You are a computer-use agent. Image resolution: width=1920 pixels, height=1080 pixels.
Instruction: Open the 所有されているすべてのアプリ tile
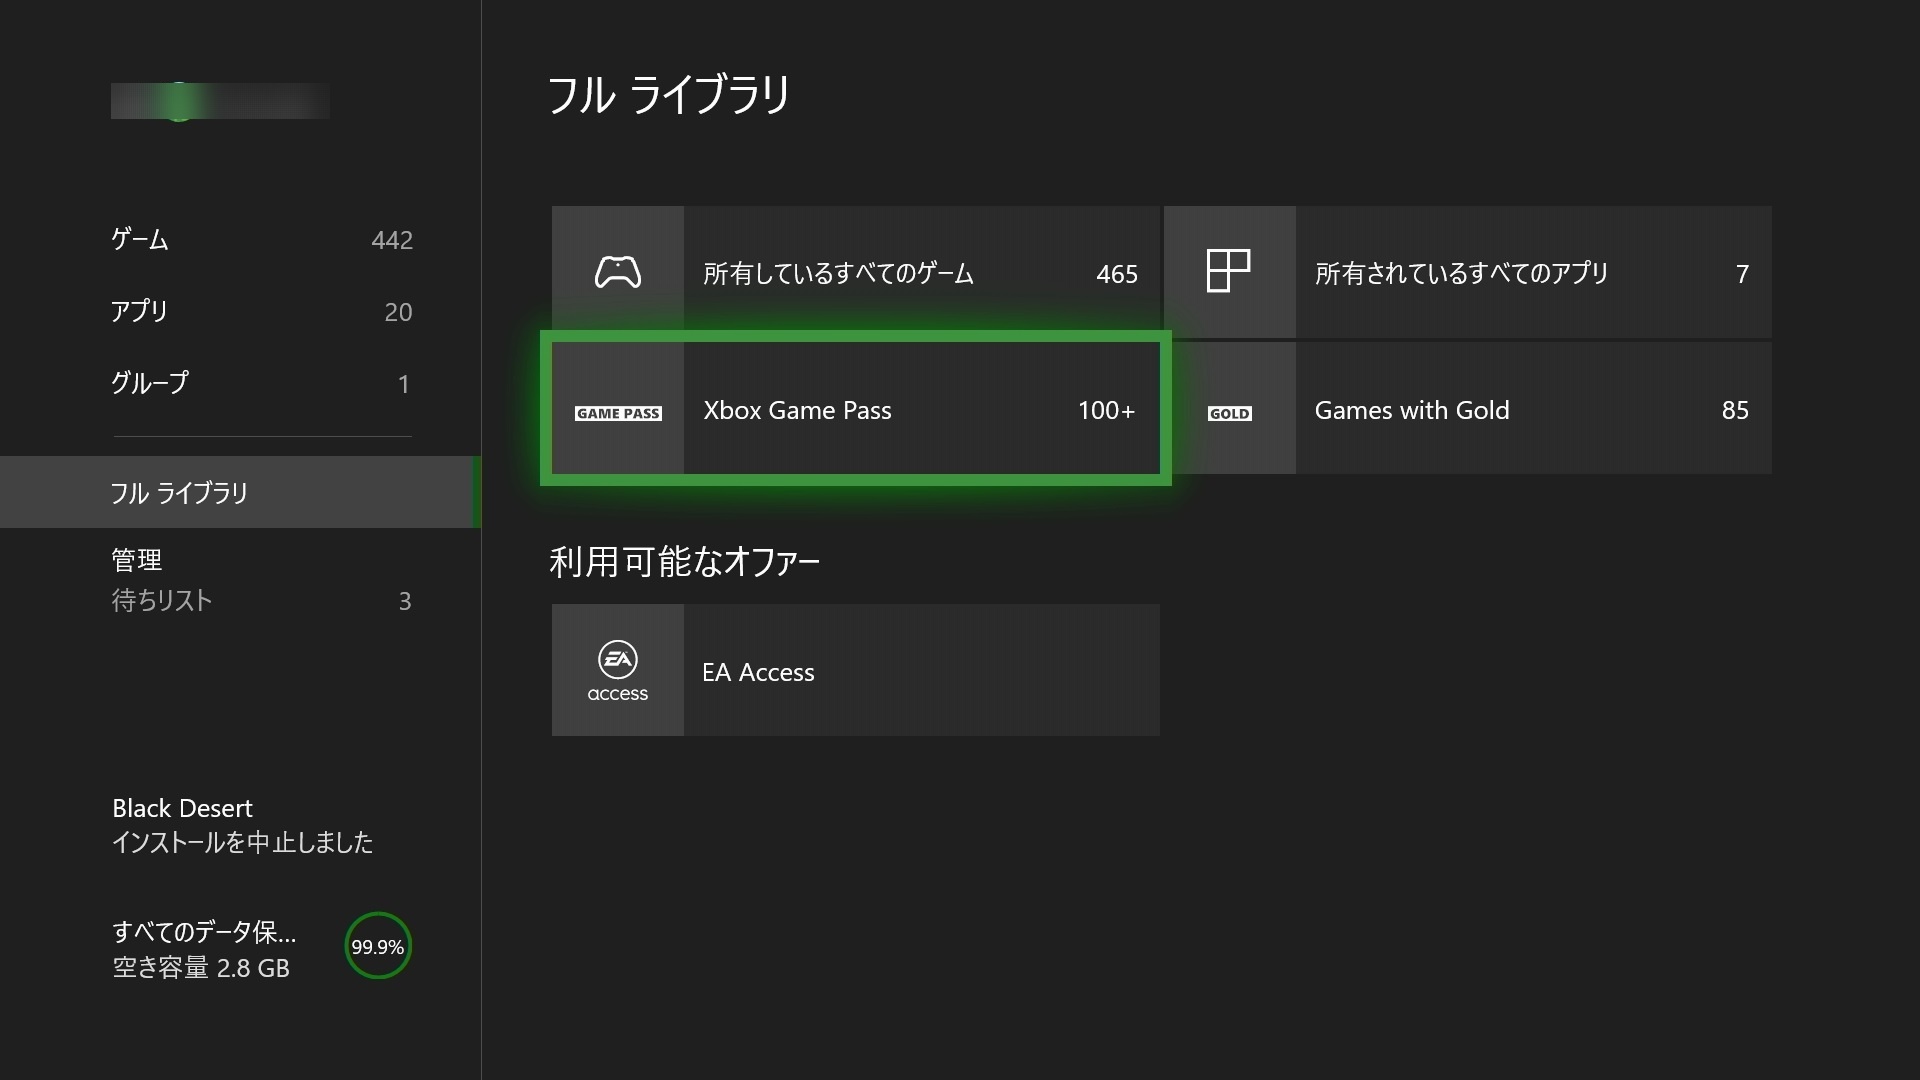click(x=1530, y=272)
